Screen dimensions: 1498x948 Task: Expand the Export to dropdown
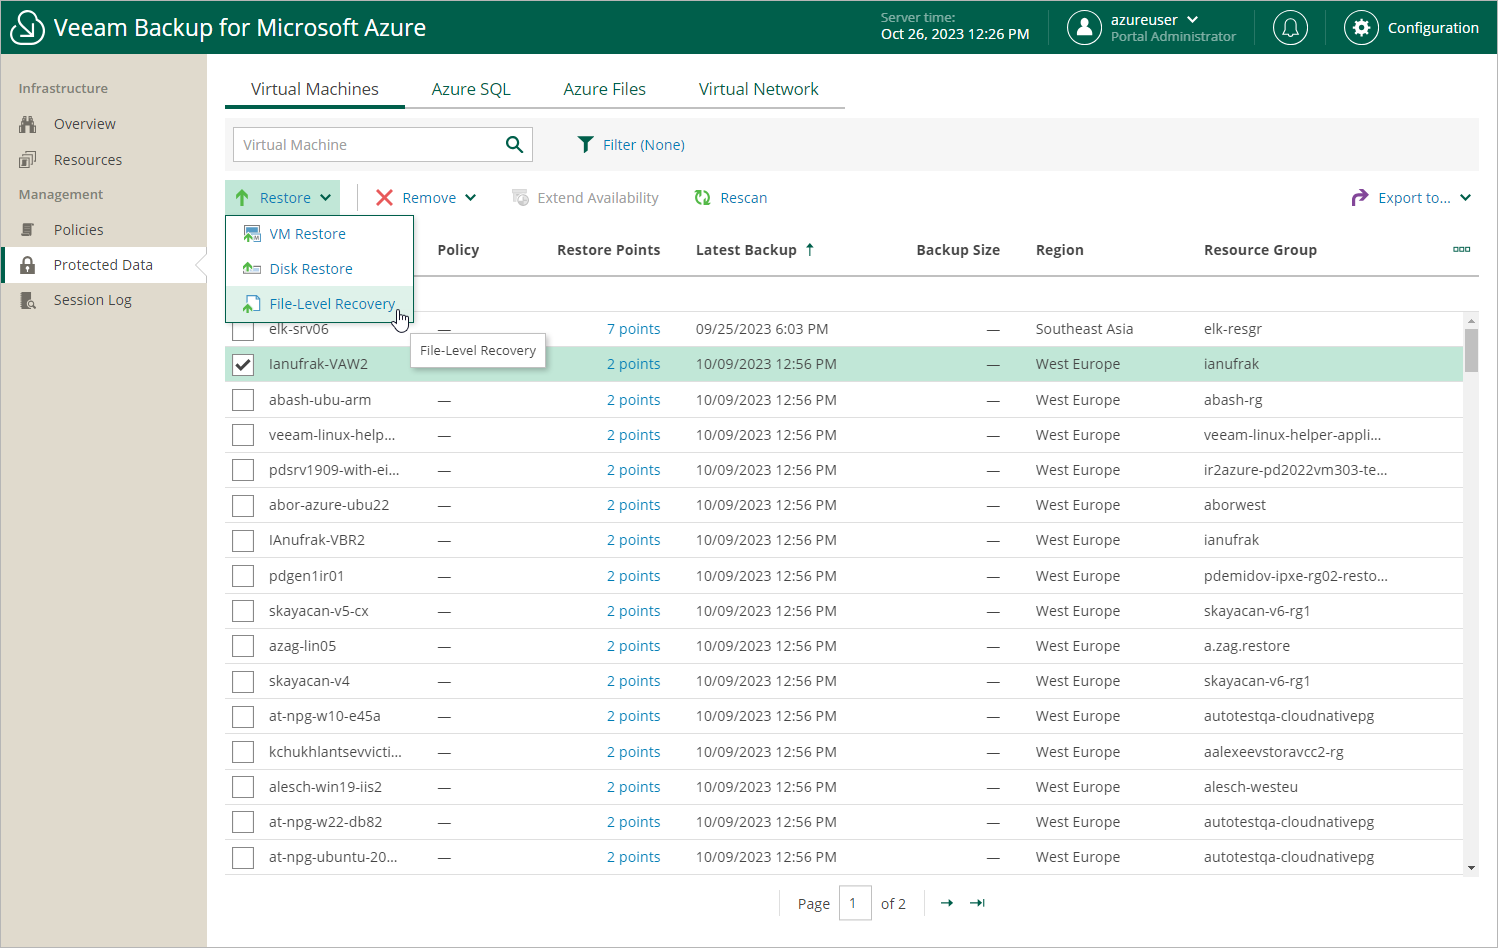pos(1466,198)
